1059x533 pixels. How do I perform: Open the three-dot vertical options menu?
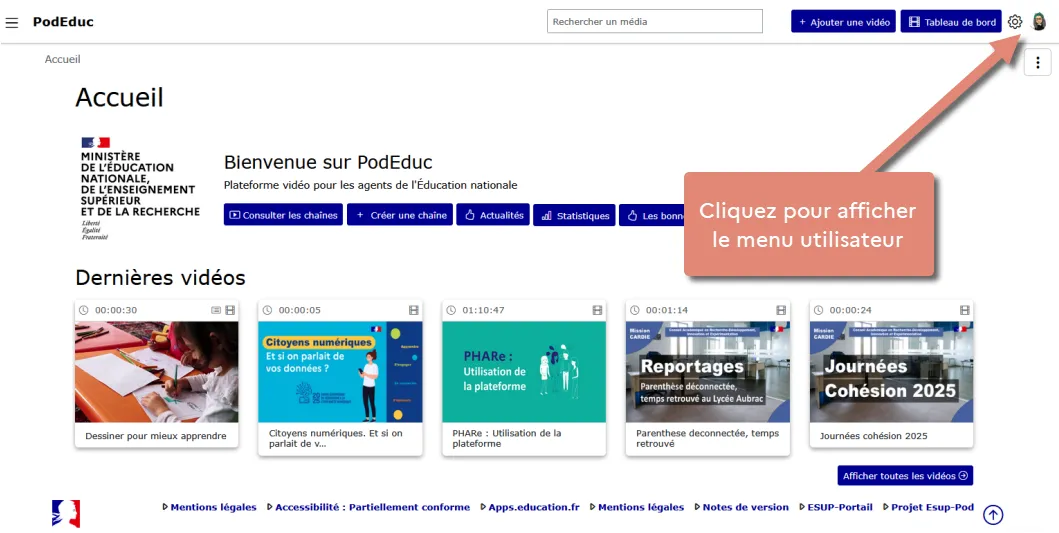1037,63
